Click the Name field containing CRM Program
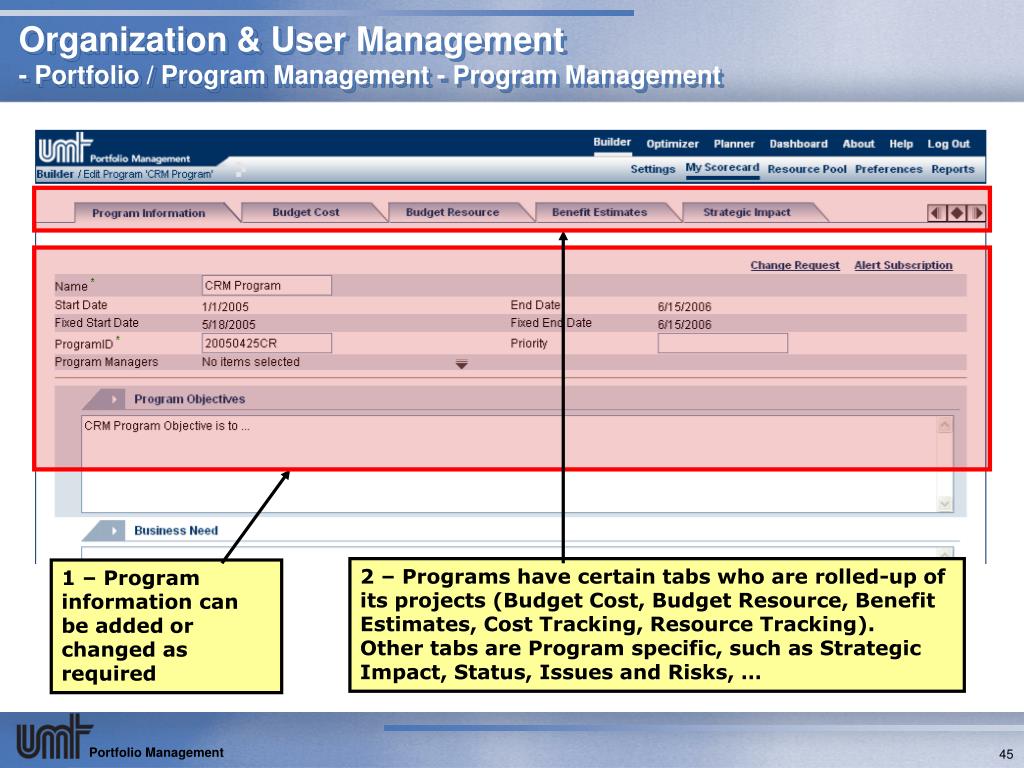Image resolution: width=1024 pixels, height=768 pixels. pyautogui.click(x=266, y=285)
